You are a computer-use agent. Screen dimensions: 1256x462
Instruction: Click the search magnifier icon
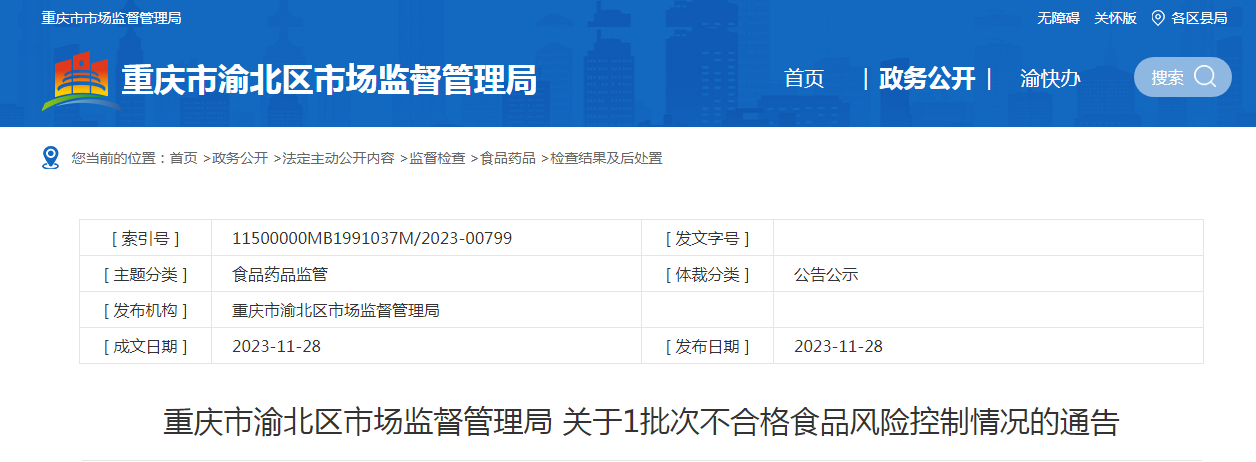click(1206, 77)
